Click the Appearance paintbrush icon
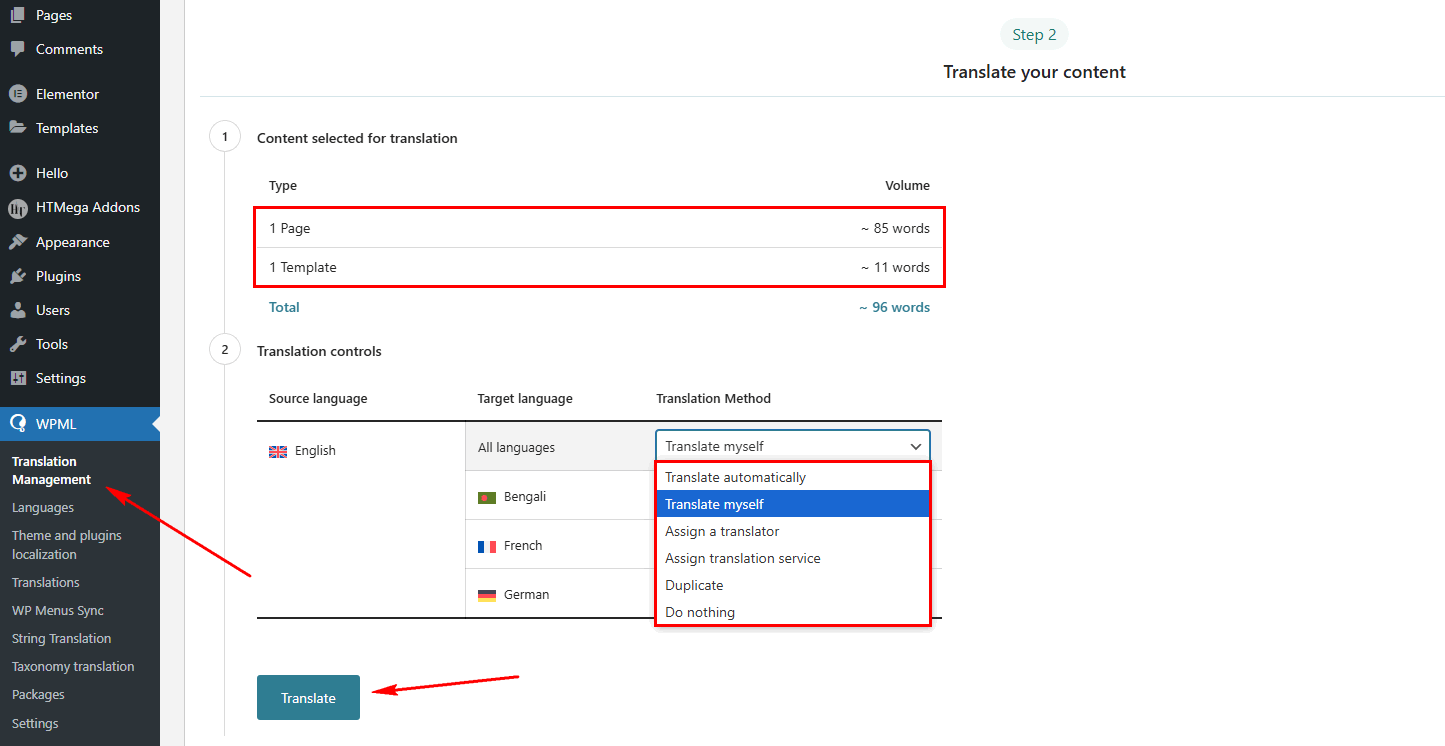The width and height of the screenshot is (1445, 746). (17, 242)
